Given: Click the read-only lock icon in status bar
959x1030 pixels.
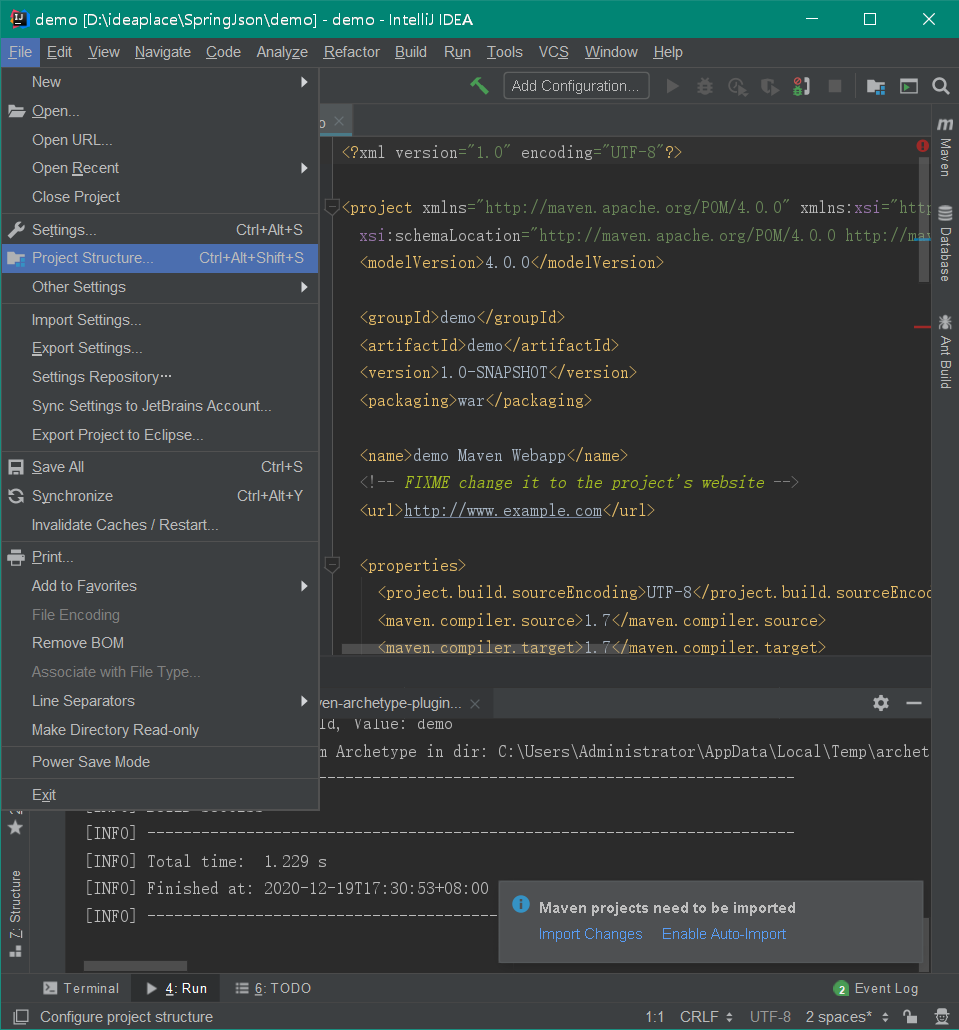Looking at the screenshot, I should (x=910, y=1017).
